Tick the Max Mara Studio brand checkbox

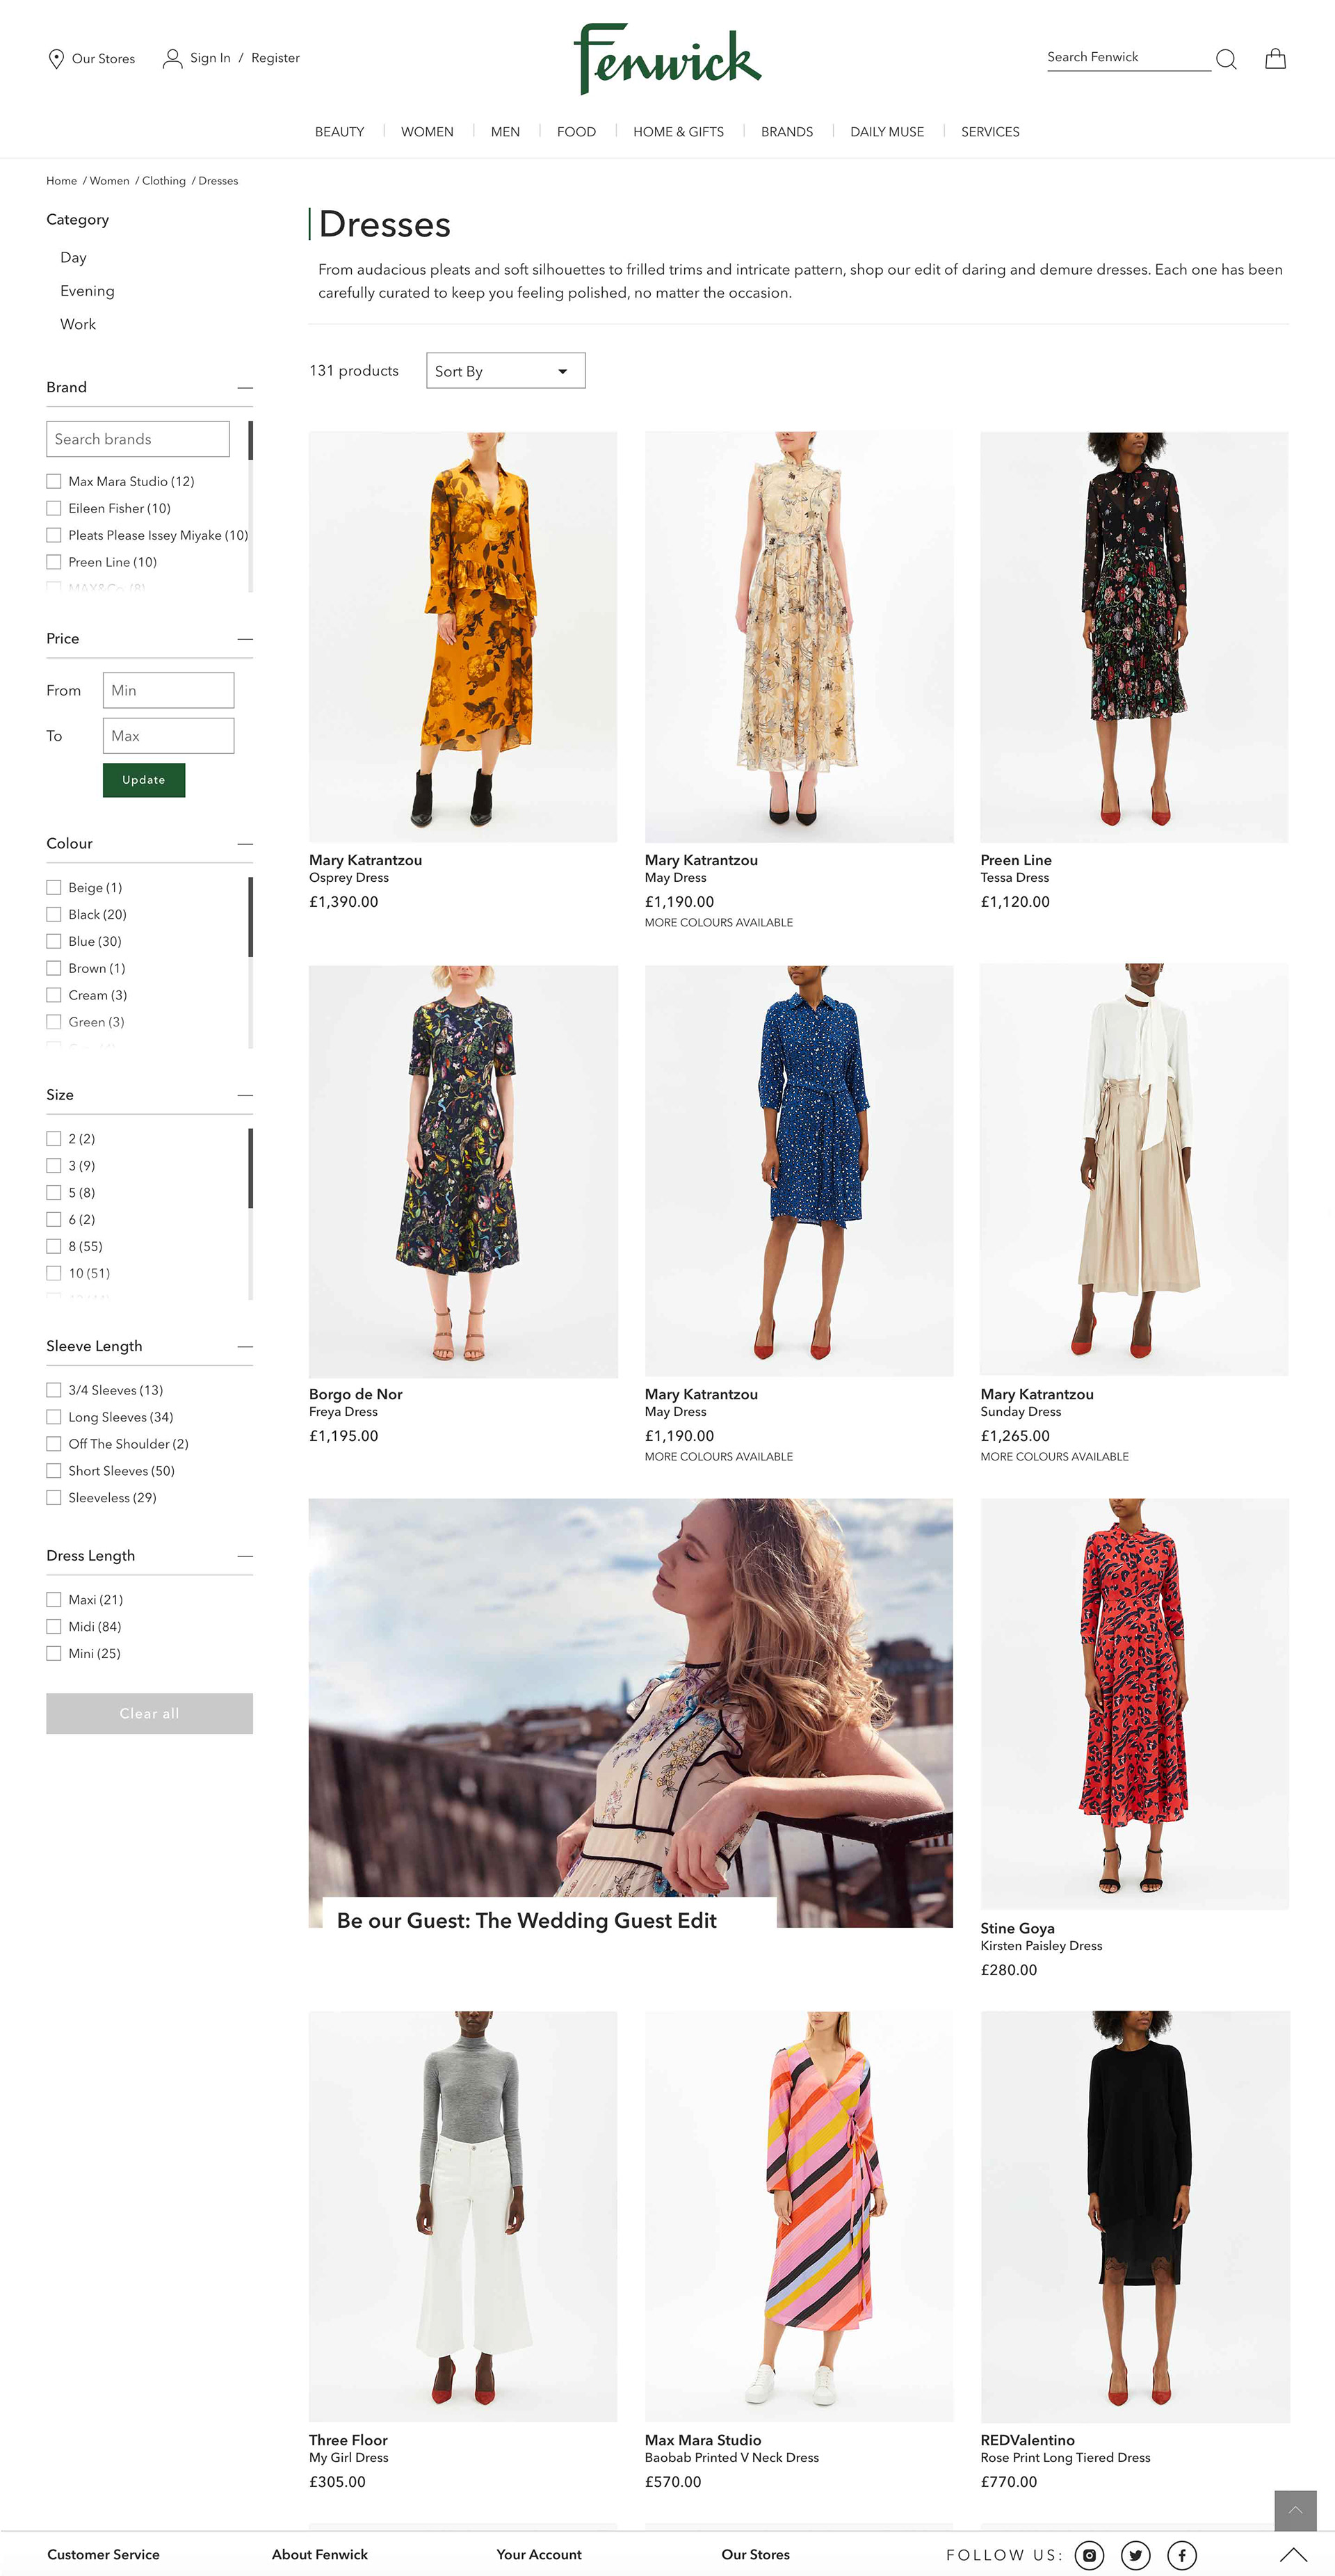click(x=54, y=481)
